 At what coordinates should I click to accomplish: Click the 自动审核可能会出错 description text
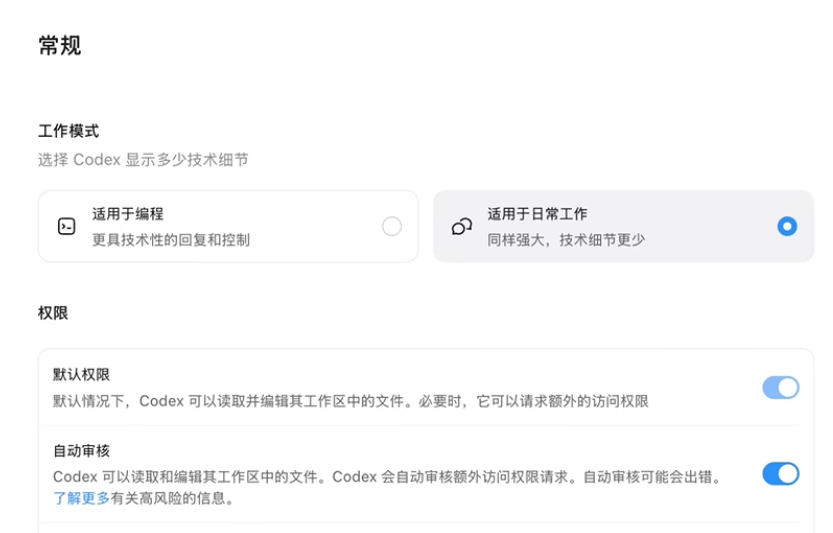pyautogui.click(x=654, y=477)
